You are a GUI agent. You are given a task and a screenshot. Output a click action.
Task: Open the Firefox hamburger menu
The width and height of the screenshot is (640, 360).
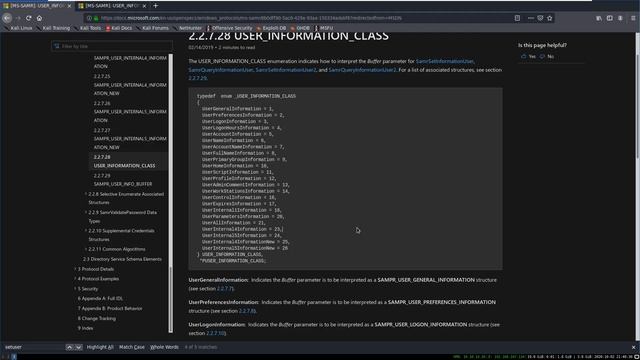[633, 18]
